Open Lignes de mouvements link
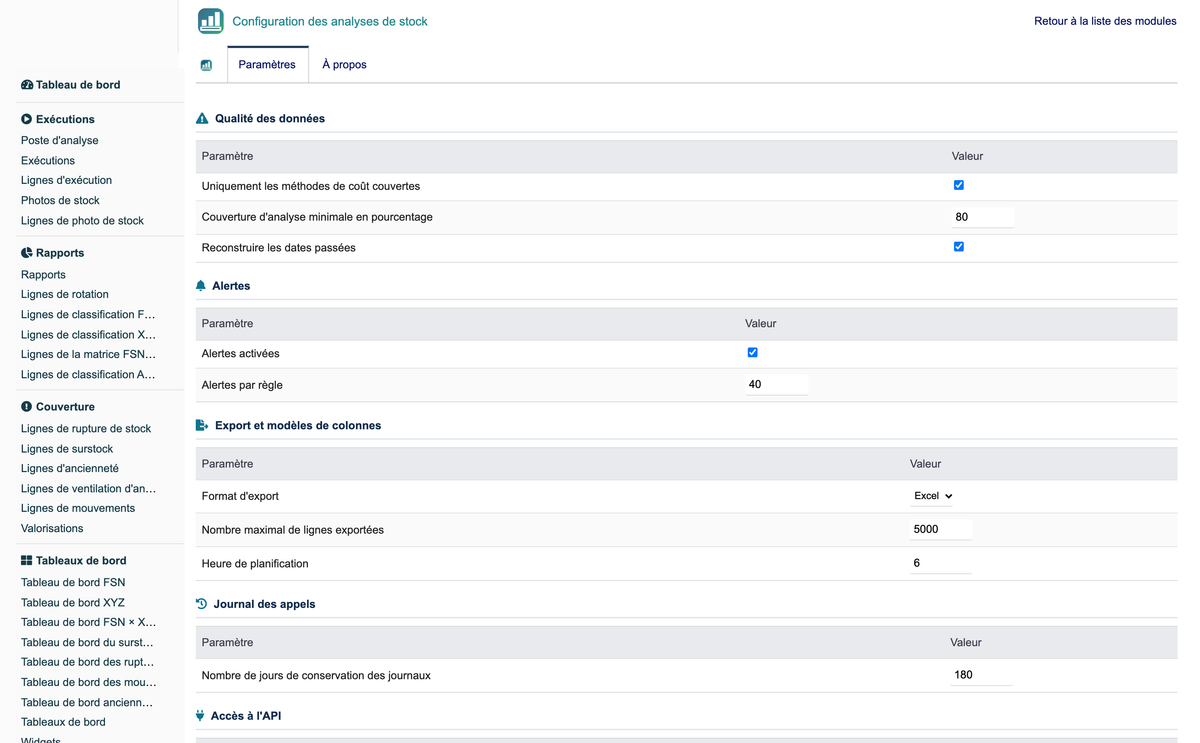 point(78,509)
